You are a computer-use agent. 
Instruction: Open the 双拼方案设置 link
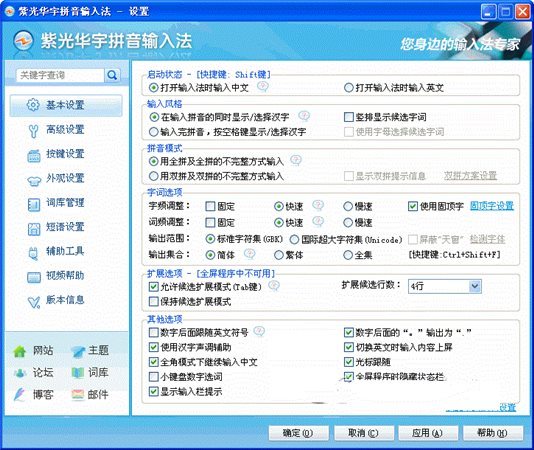(x=470, y=176)
